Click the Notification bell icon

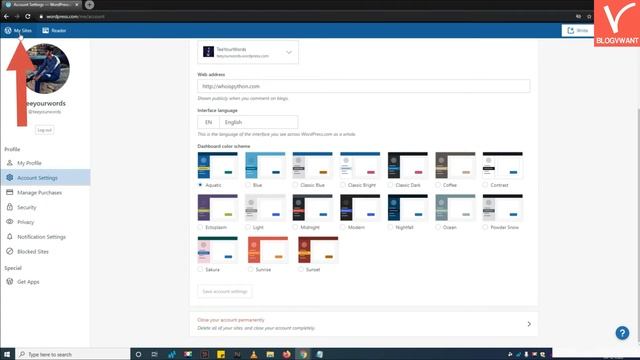pos(10,236)
